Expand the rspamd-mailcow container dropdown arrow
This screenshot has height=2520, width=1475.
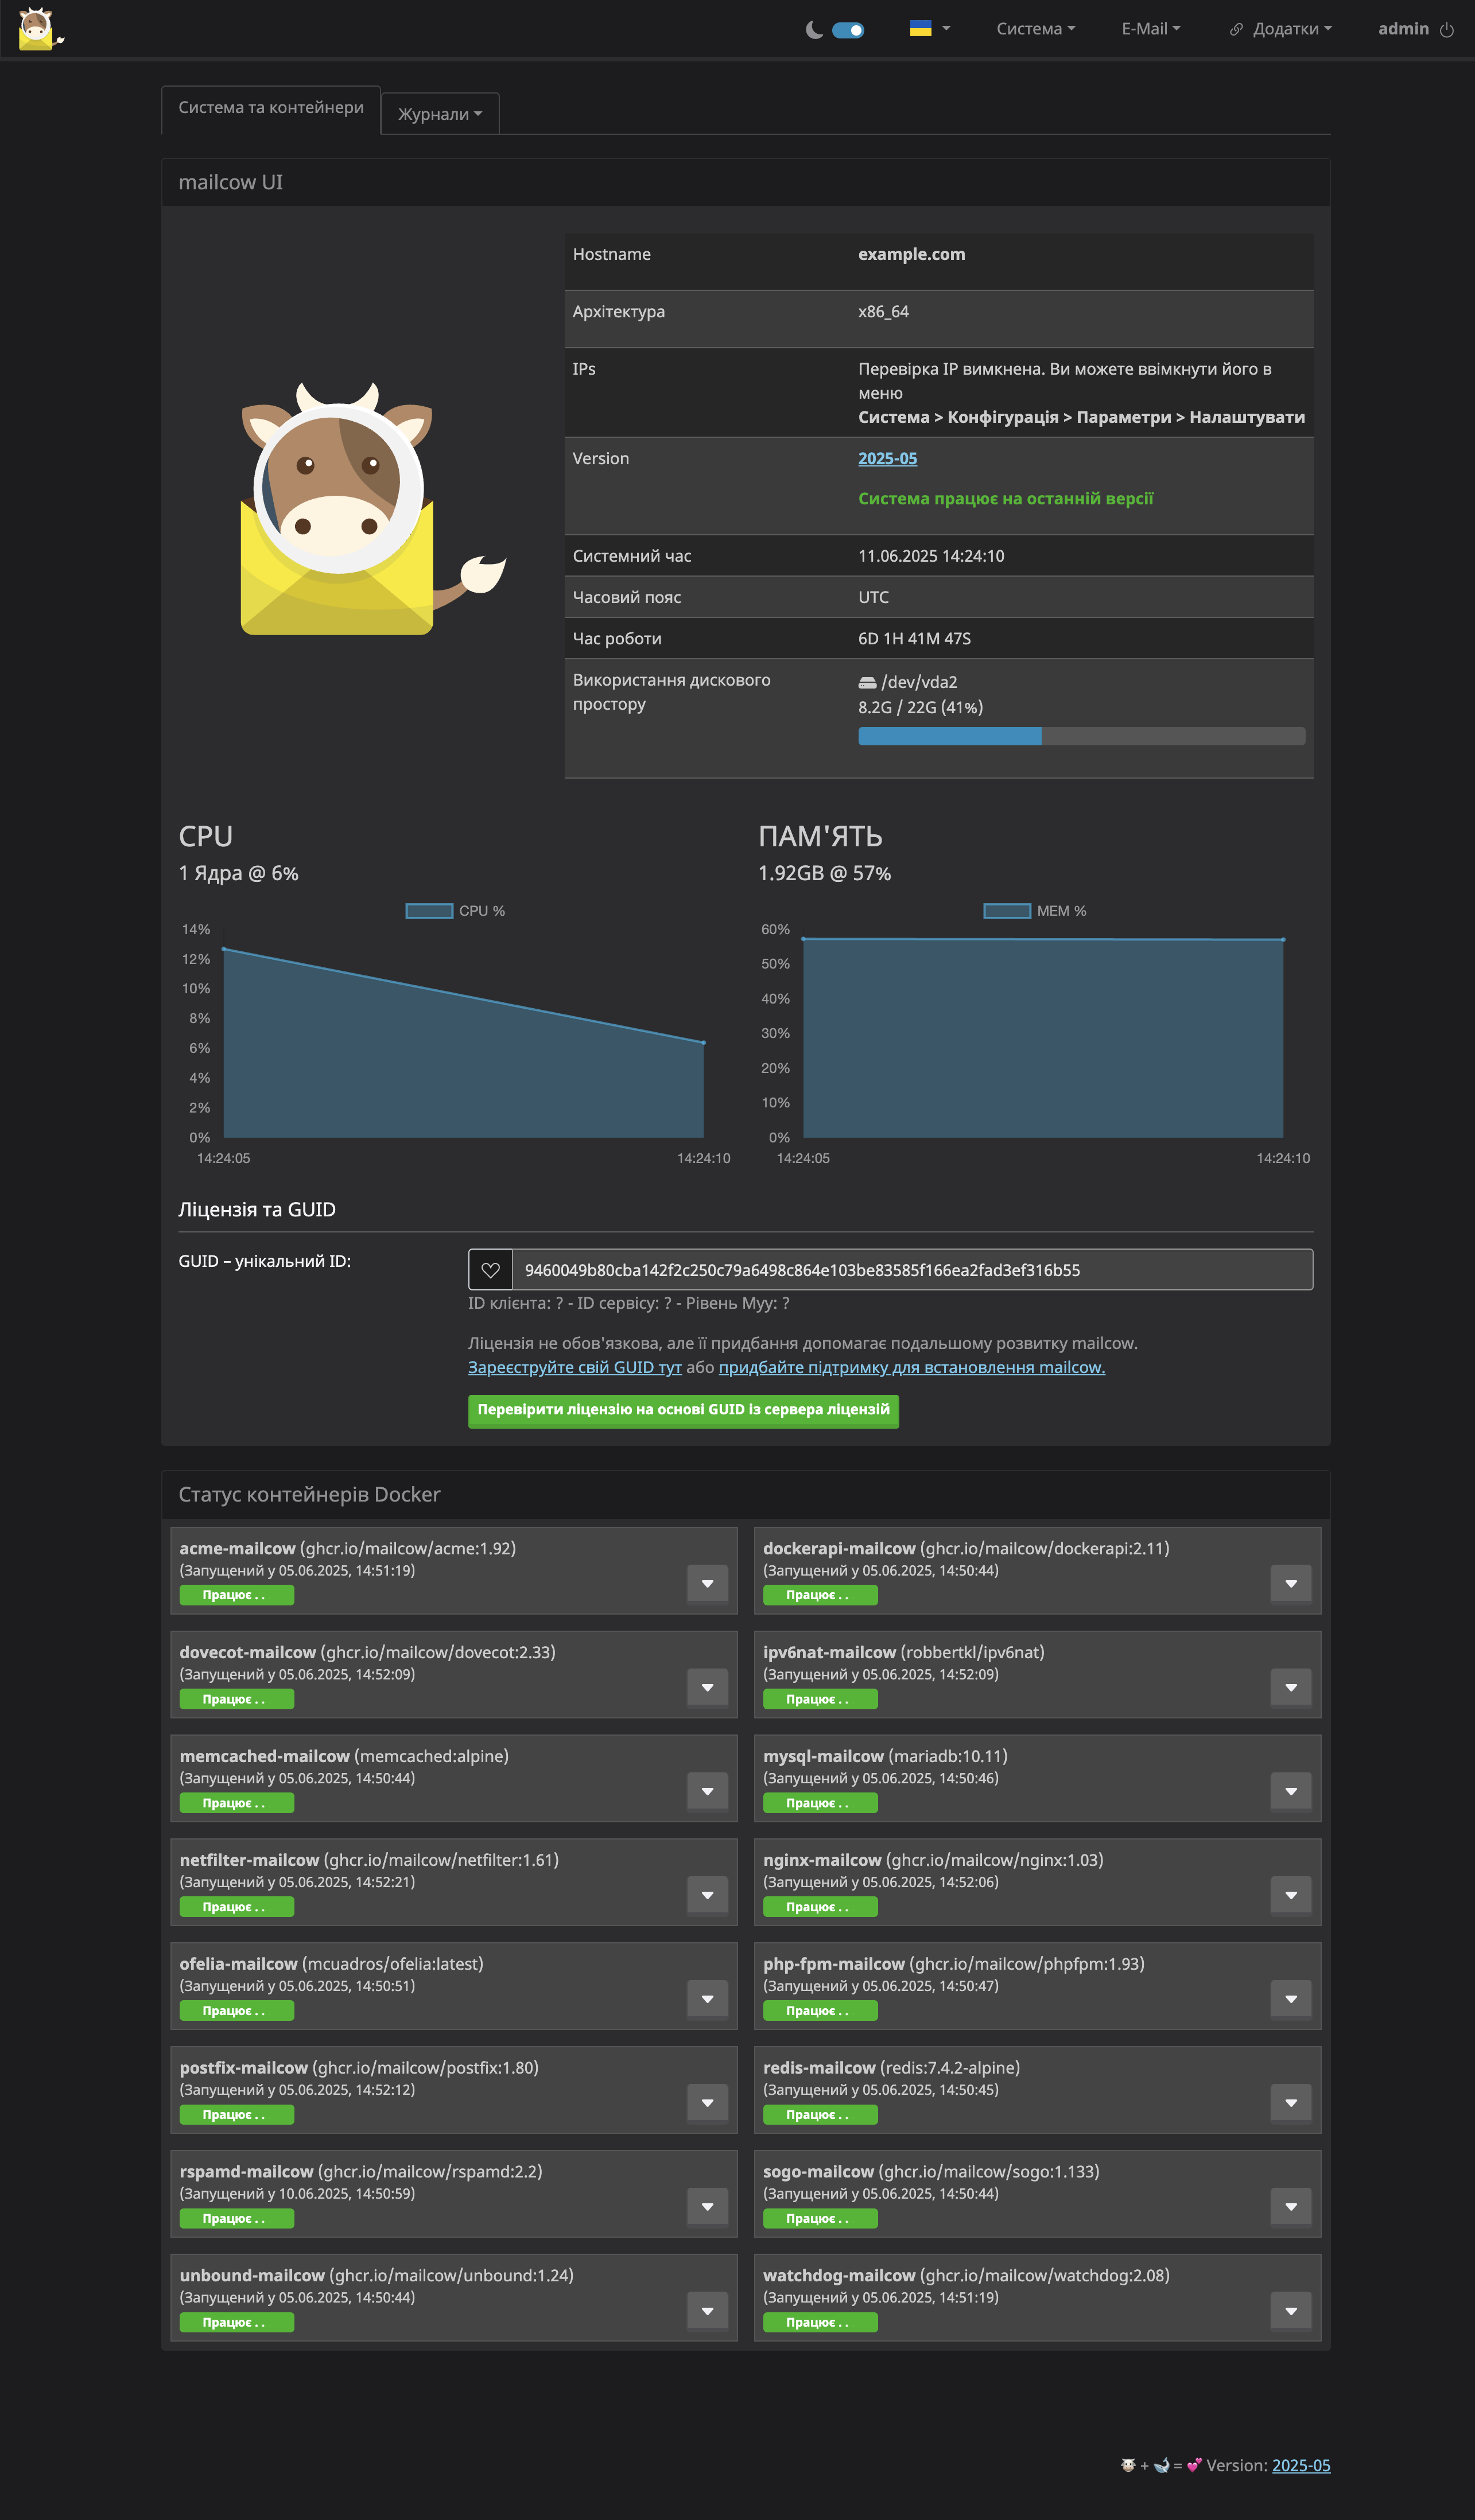707,2206
